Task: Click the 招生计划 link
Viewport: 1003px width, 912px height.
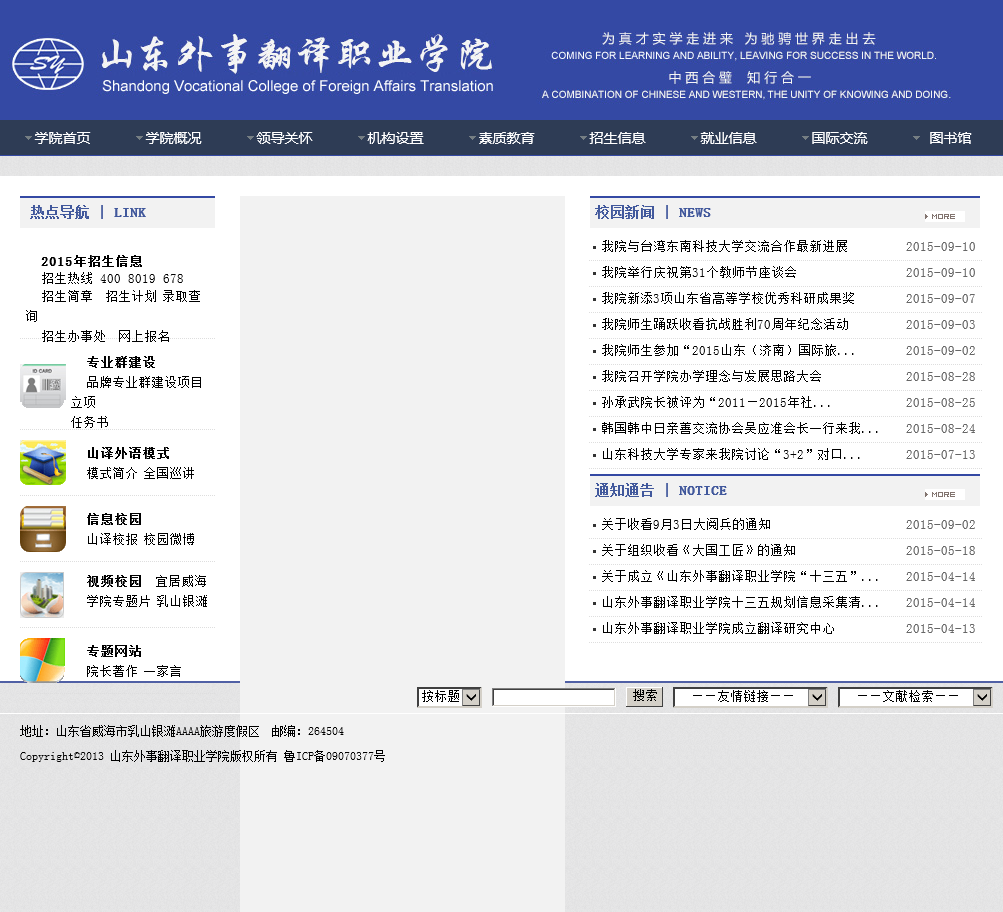Action: (131, 296)
